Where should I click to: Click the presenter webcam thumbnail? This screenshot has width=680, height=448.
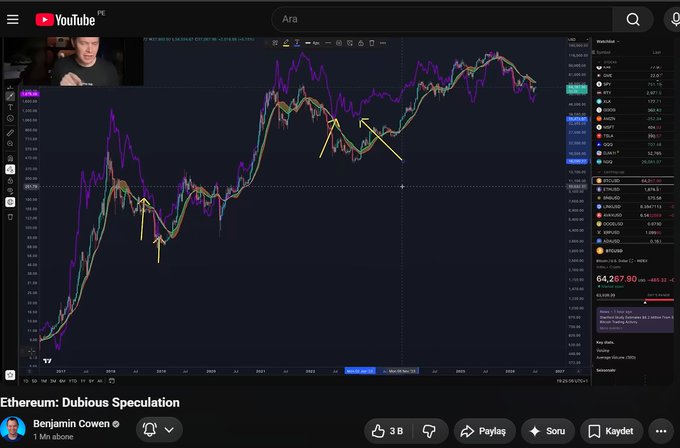click(73, 61)
